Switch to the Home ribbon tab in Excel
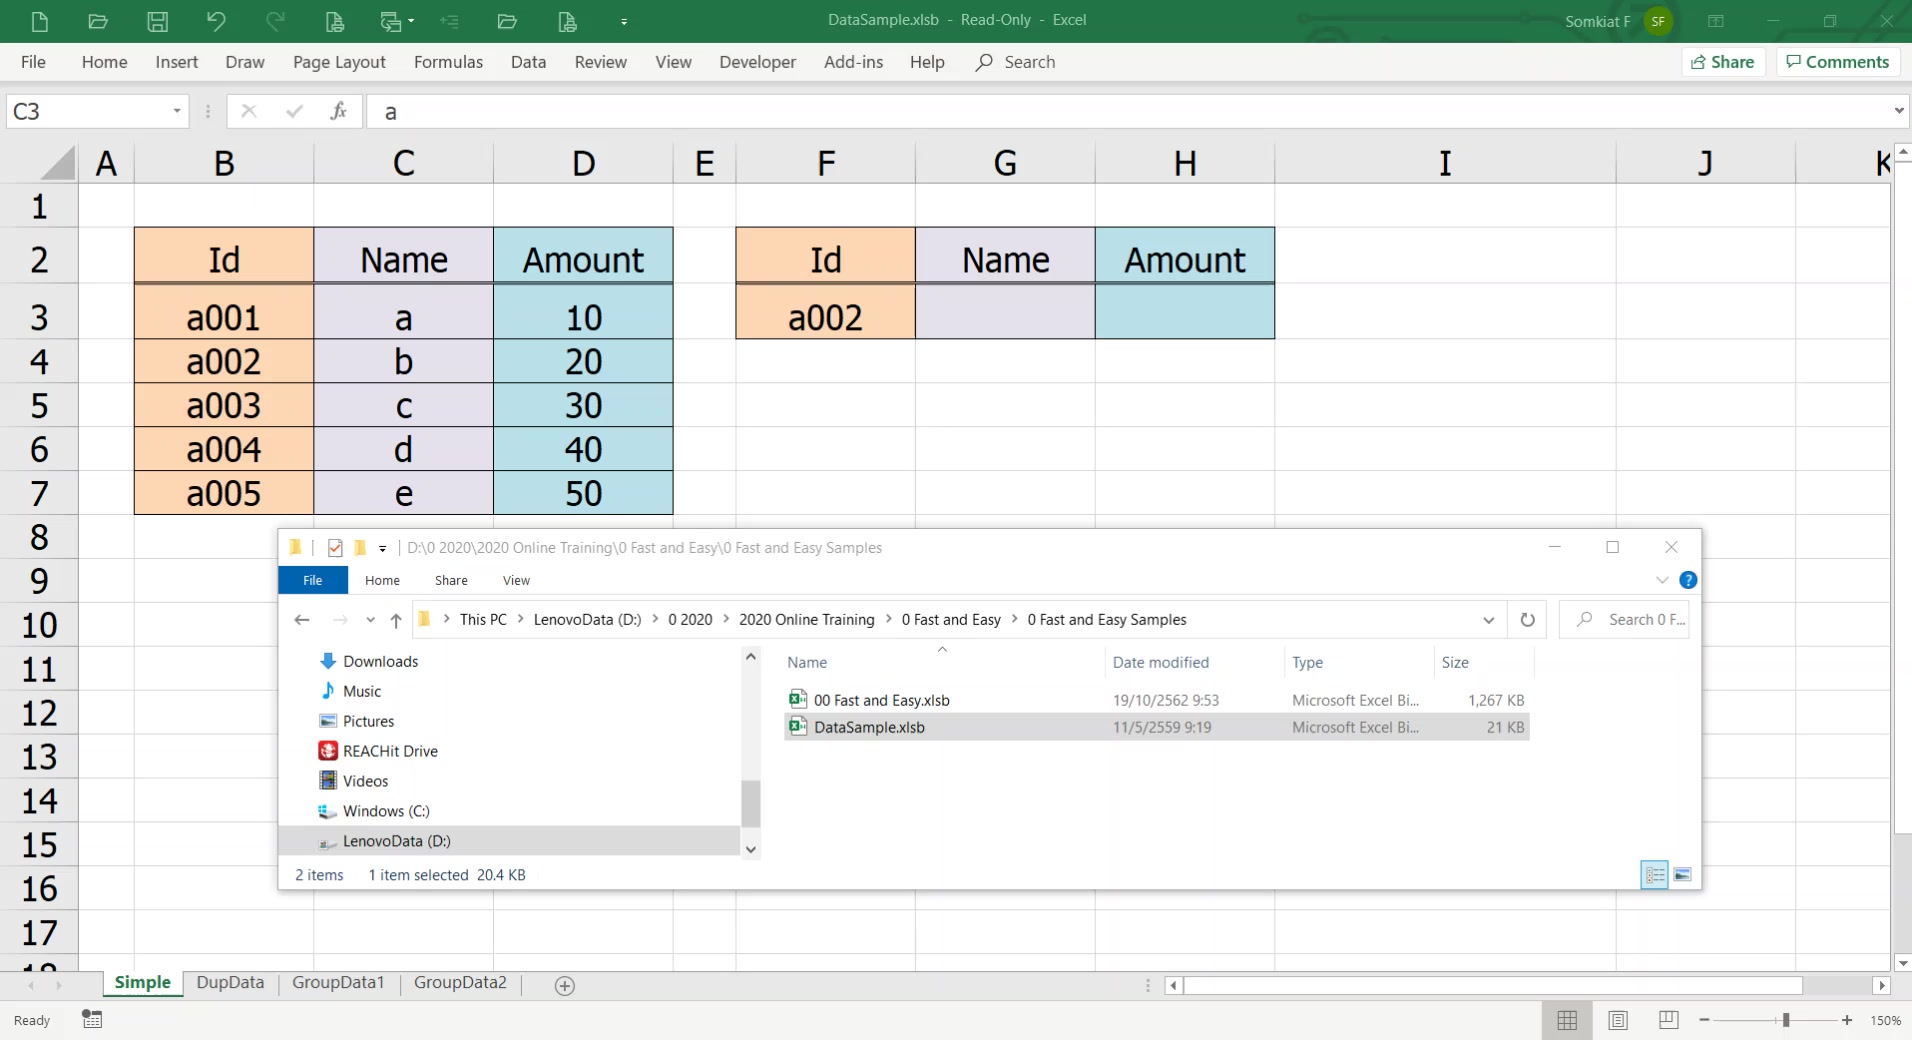The height and width of the screenshot is (1040, 1912). (105, 62)
